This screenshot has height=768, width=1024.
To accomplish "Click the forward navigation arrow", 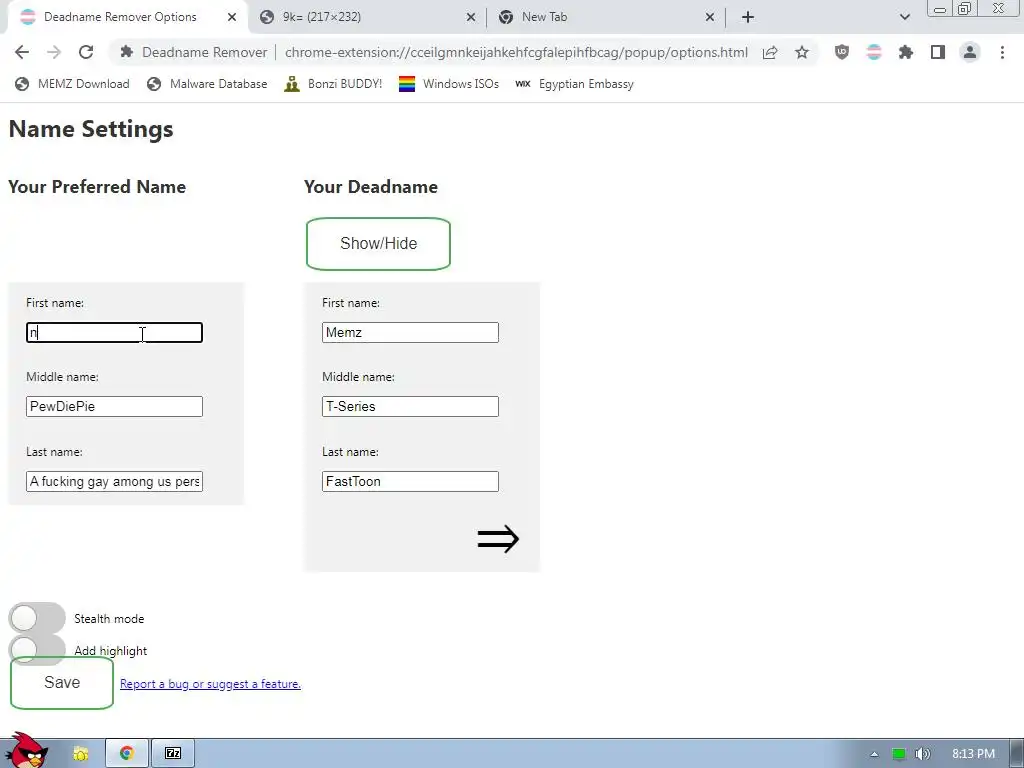I will tap(54, 52).
